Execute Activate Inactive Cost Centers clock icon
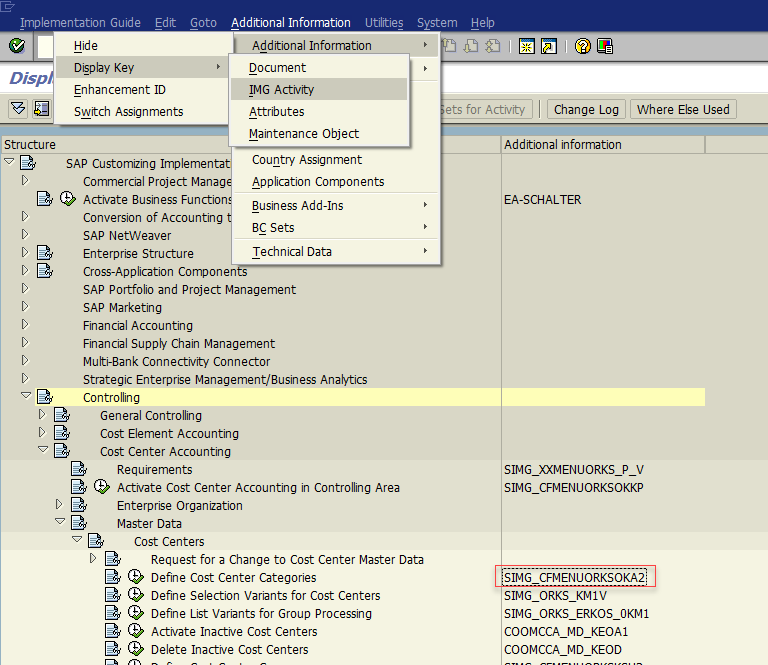Viewport: 768px width, 665px height. pos(136,631)
